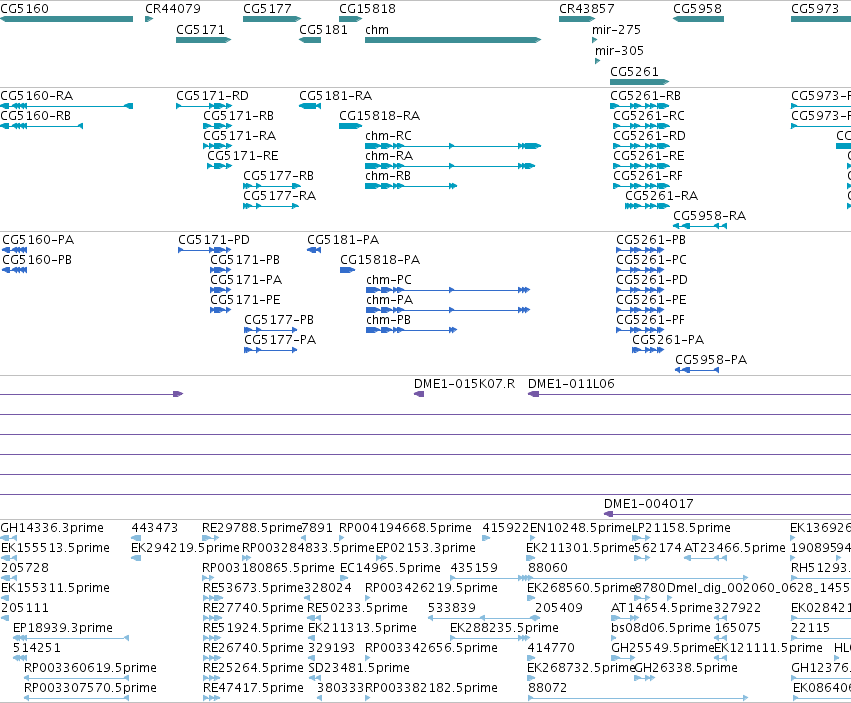Click the CG5160 gene label
The image size is (851, 703).
24,9
